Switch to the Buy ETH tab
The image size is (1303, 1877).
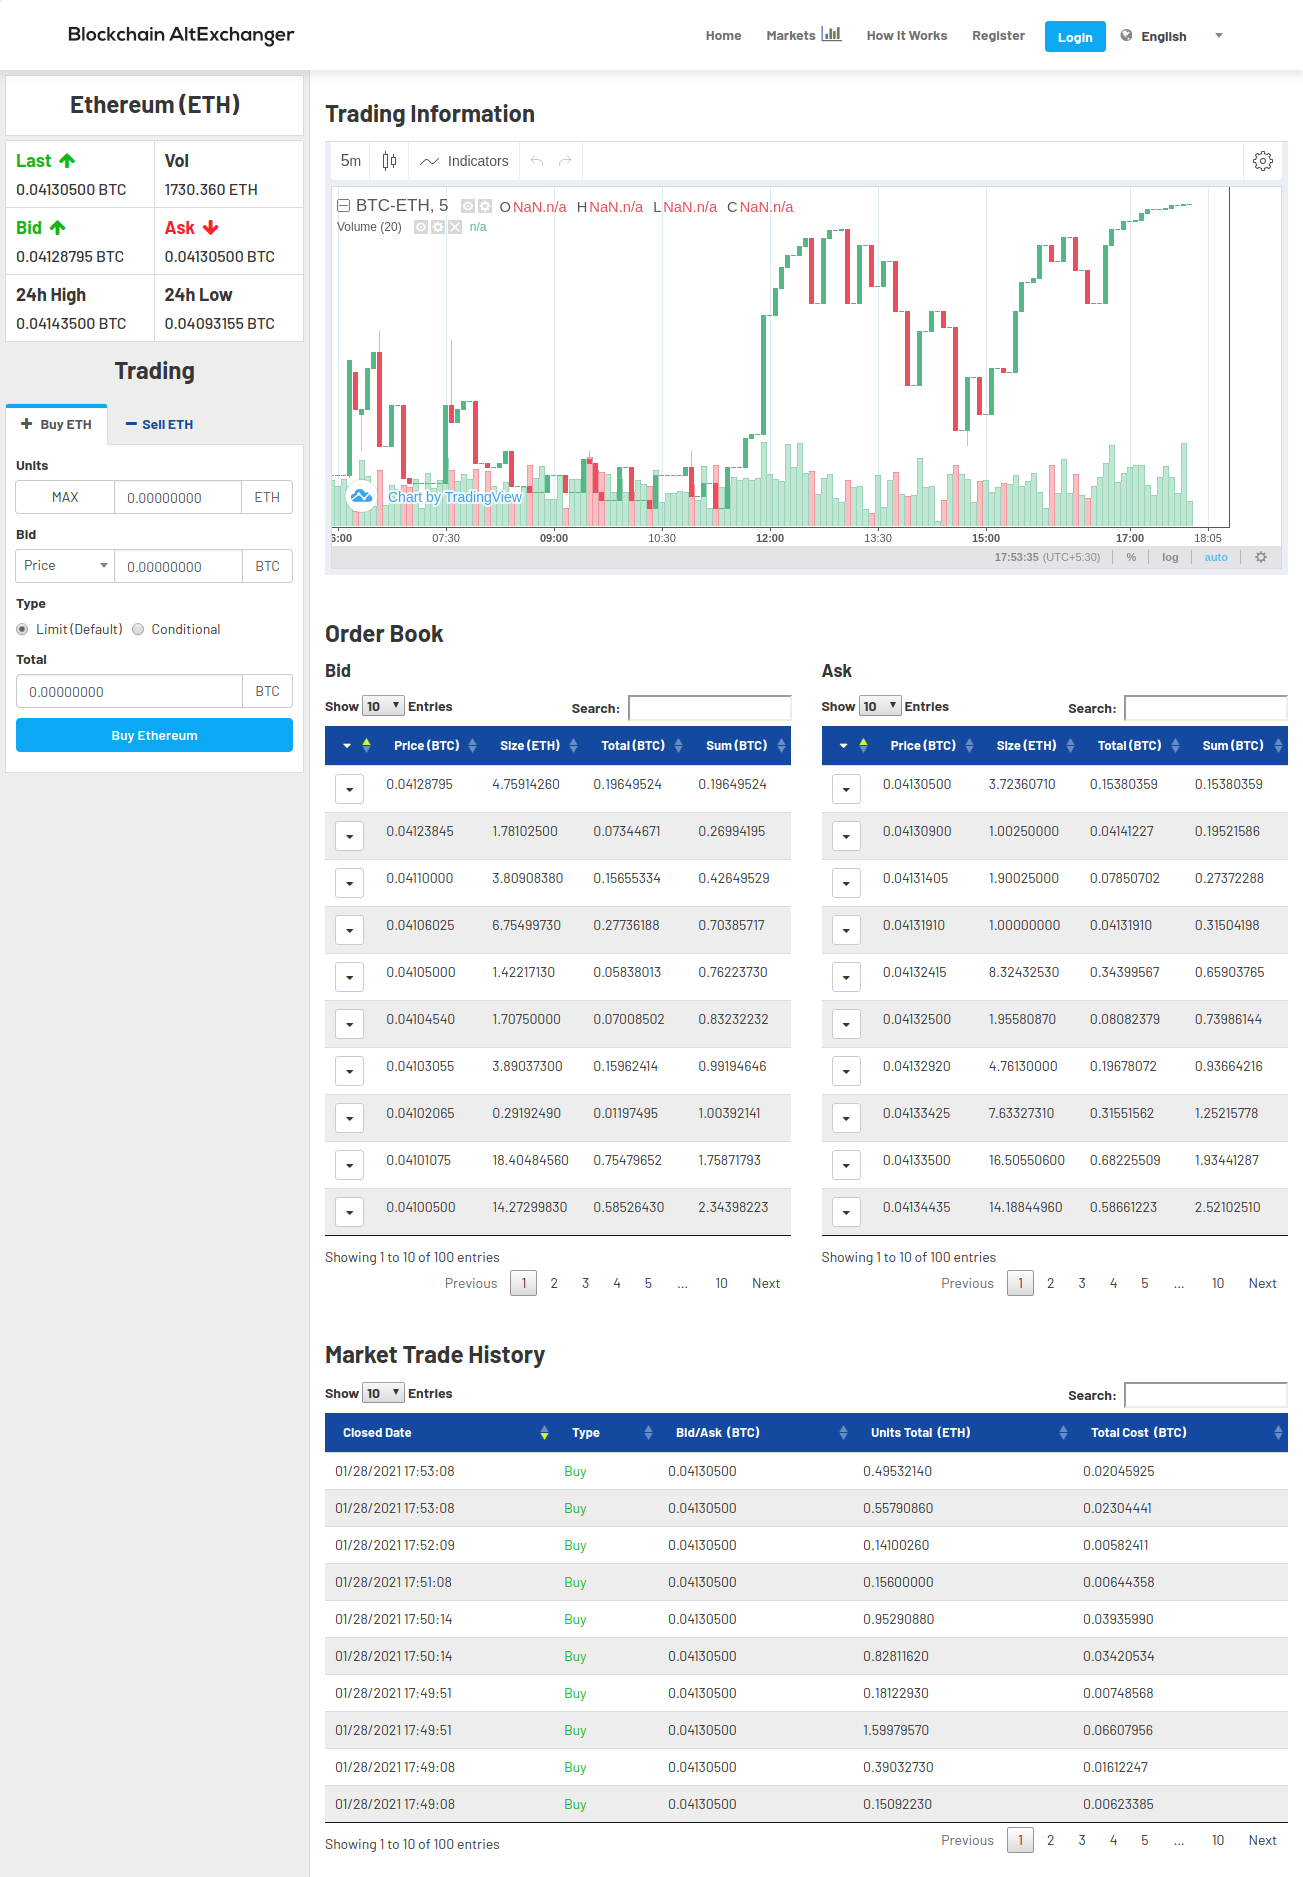(57, 424)
